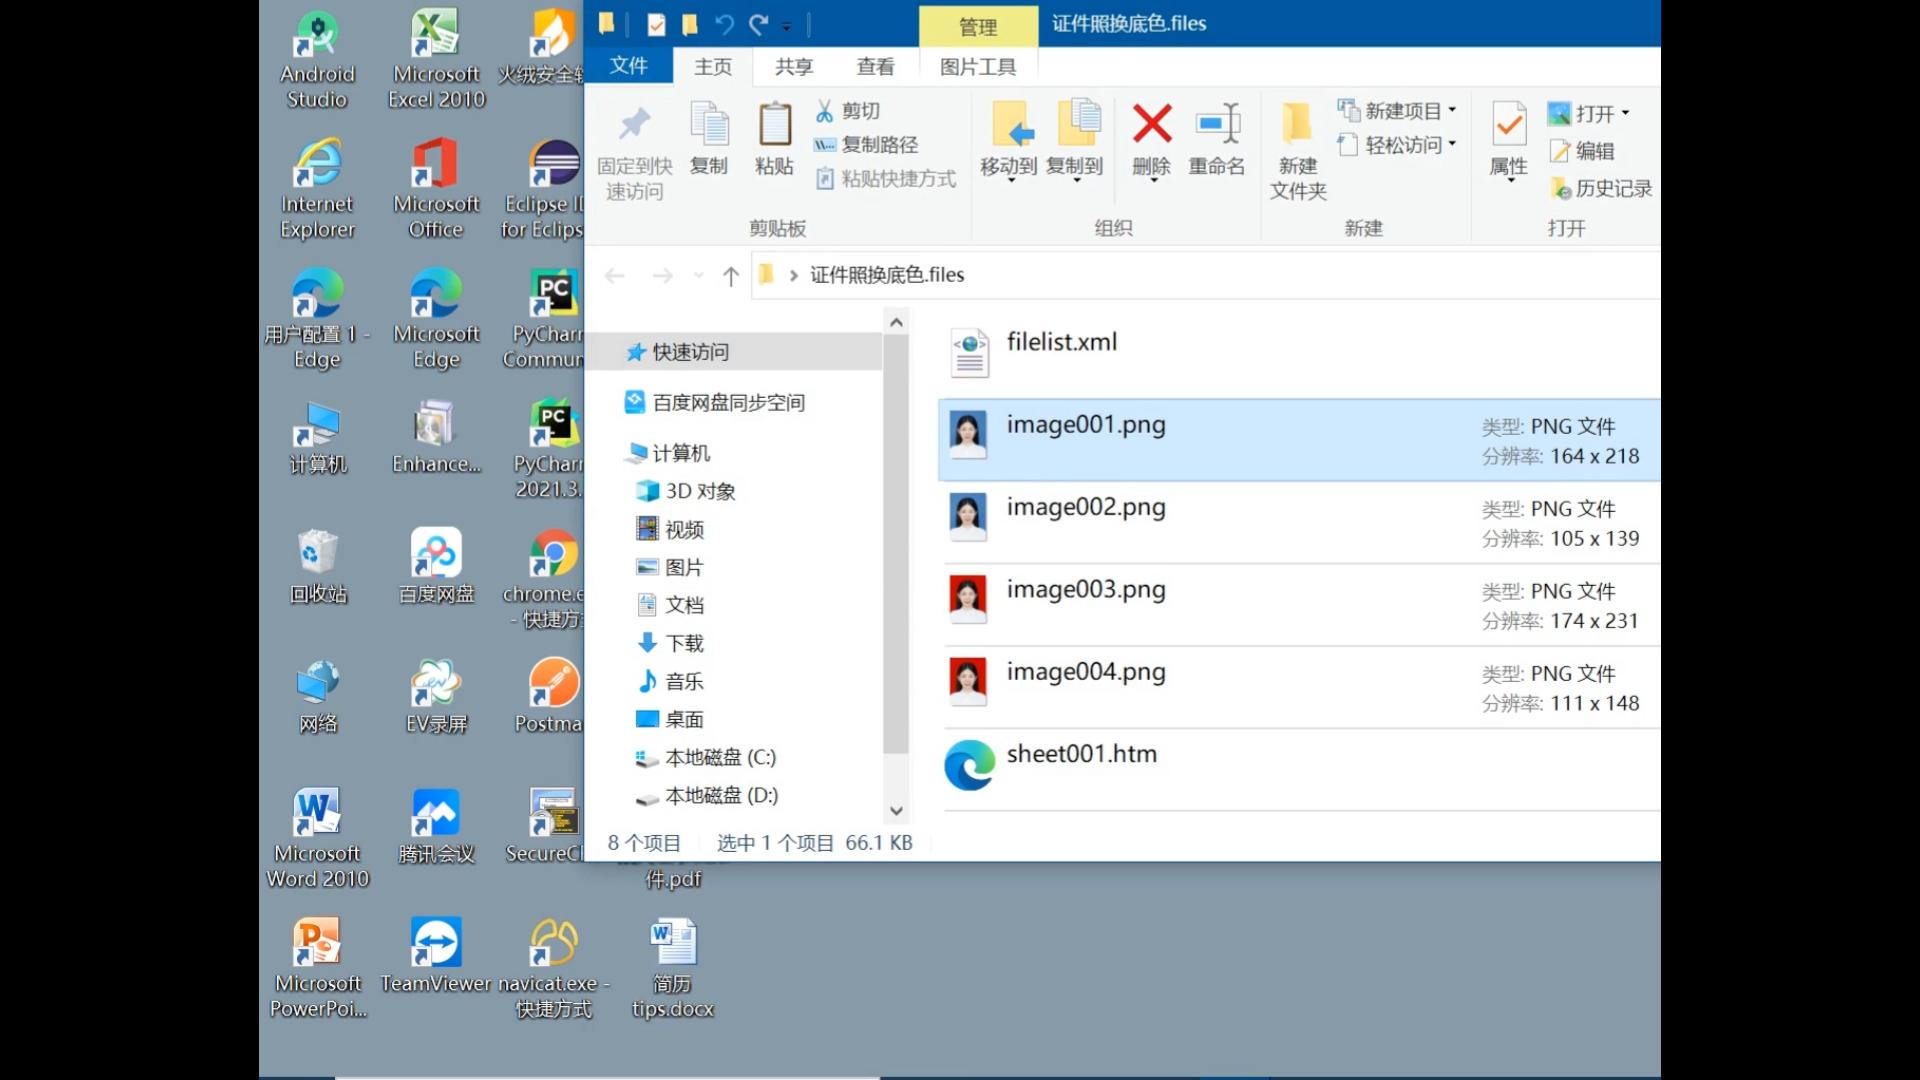Click the Delete (删除) red X icon
The image size is (1920, 1080).
click(x=1152, y=125)
